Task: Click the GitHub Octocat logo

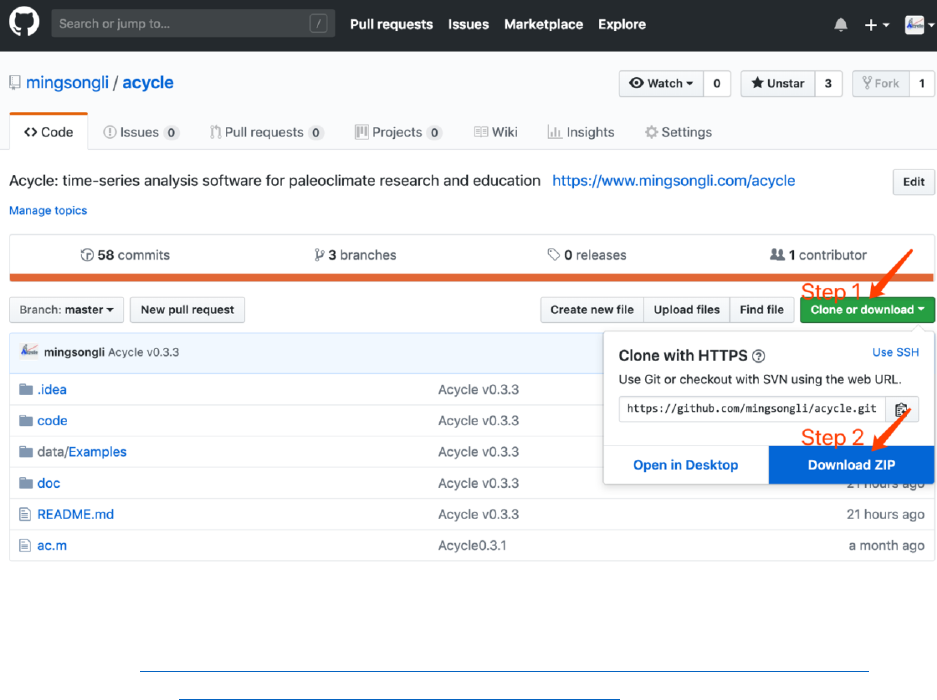Action: [x=24, y=24]
